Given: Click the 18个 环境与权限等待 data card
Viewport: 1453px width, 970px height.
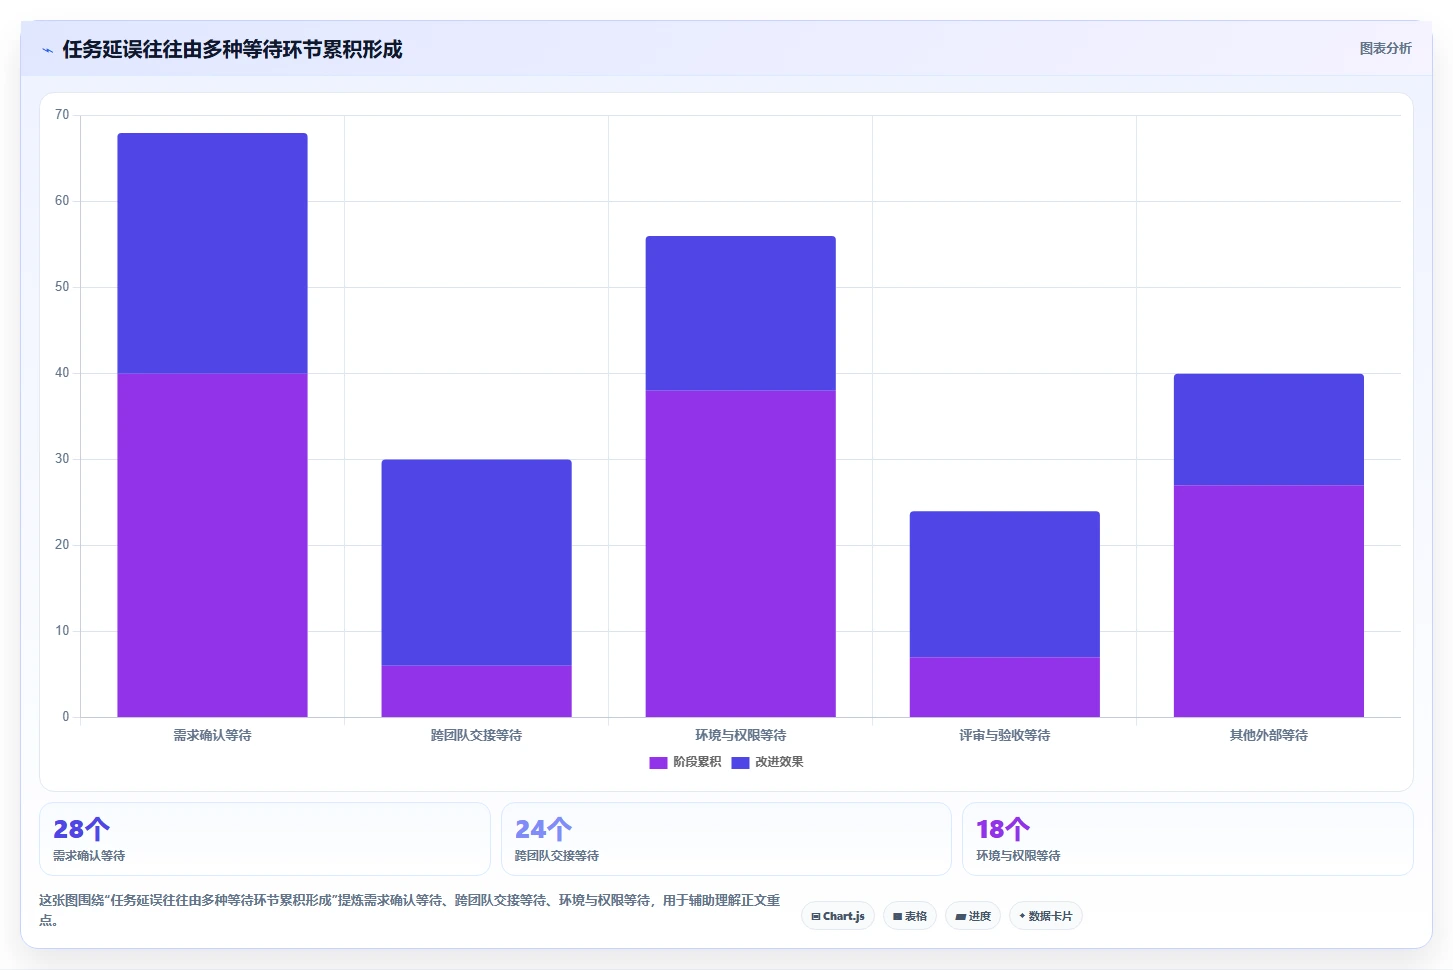Looking at the screenshot, I should click(1188, 839).
